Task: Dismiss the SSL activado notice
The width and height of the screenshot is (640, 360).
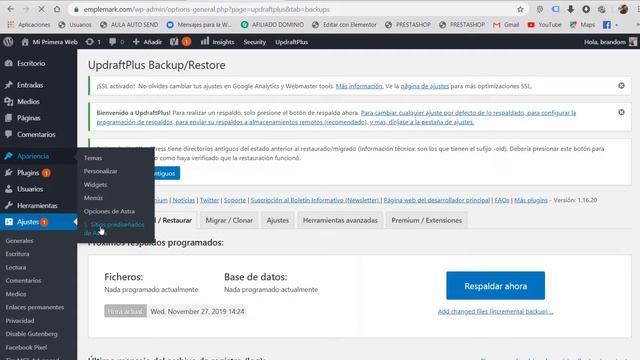Action: pyautogui.click(x=621, y=85)
